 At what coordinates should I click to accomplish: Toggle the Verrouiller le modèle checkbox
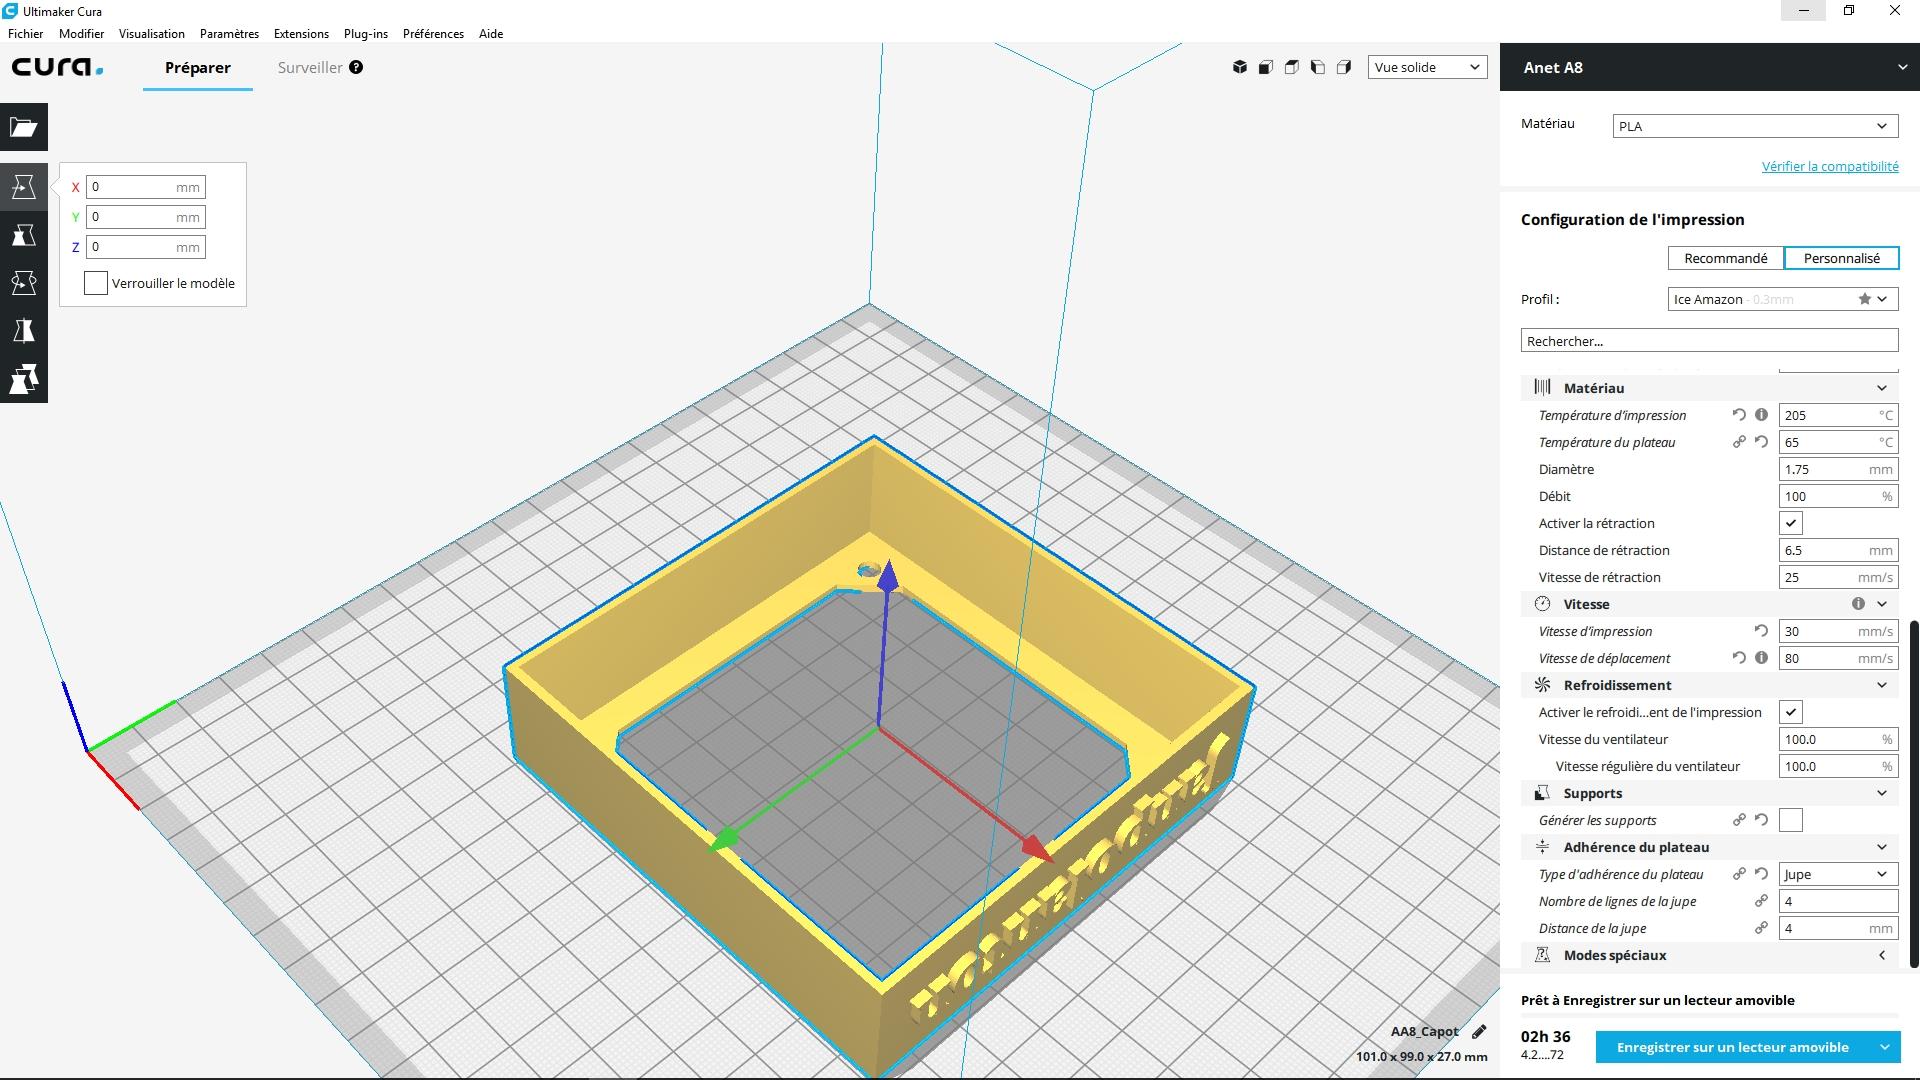[96, 283]
